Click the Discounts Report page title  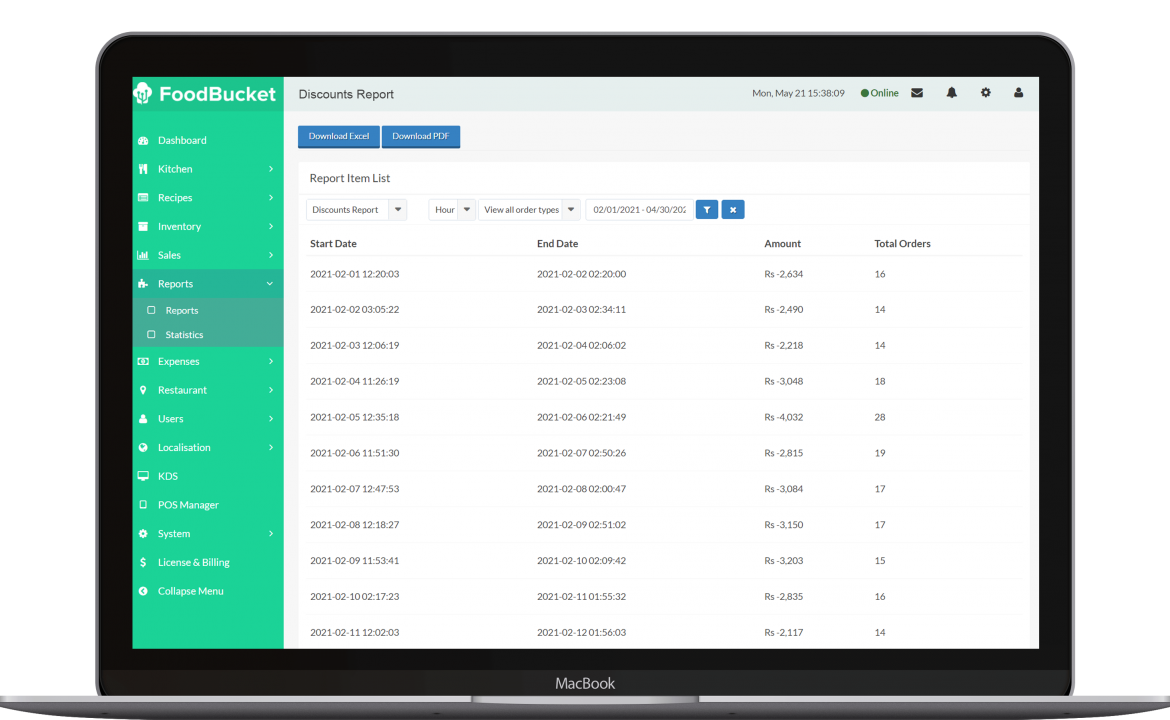346,95
